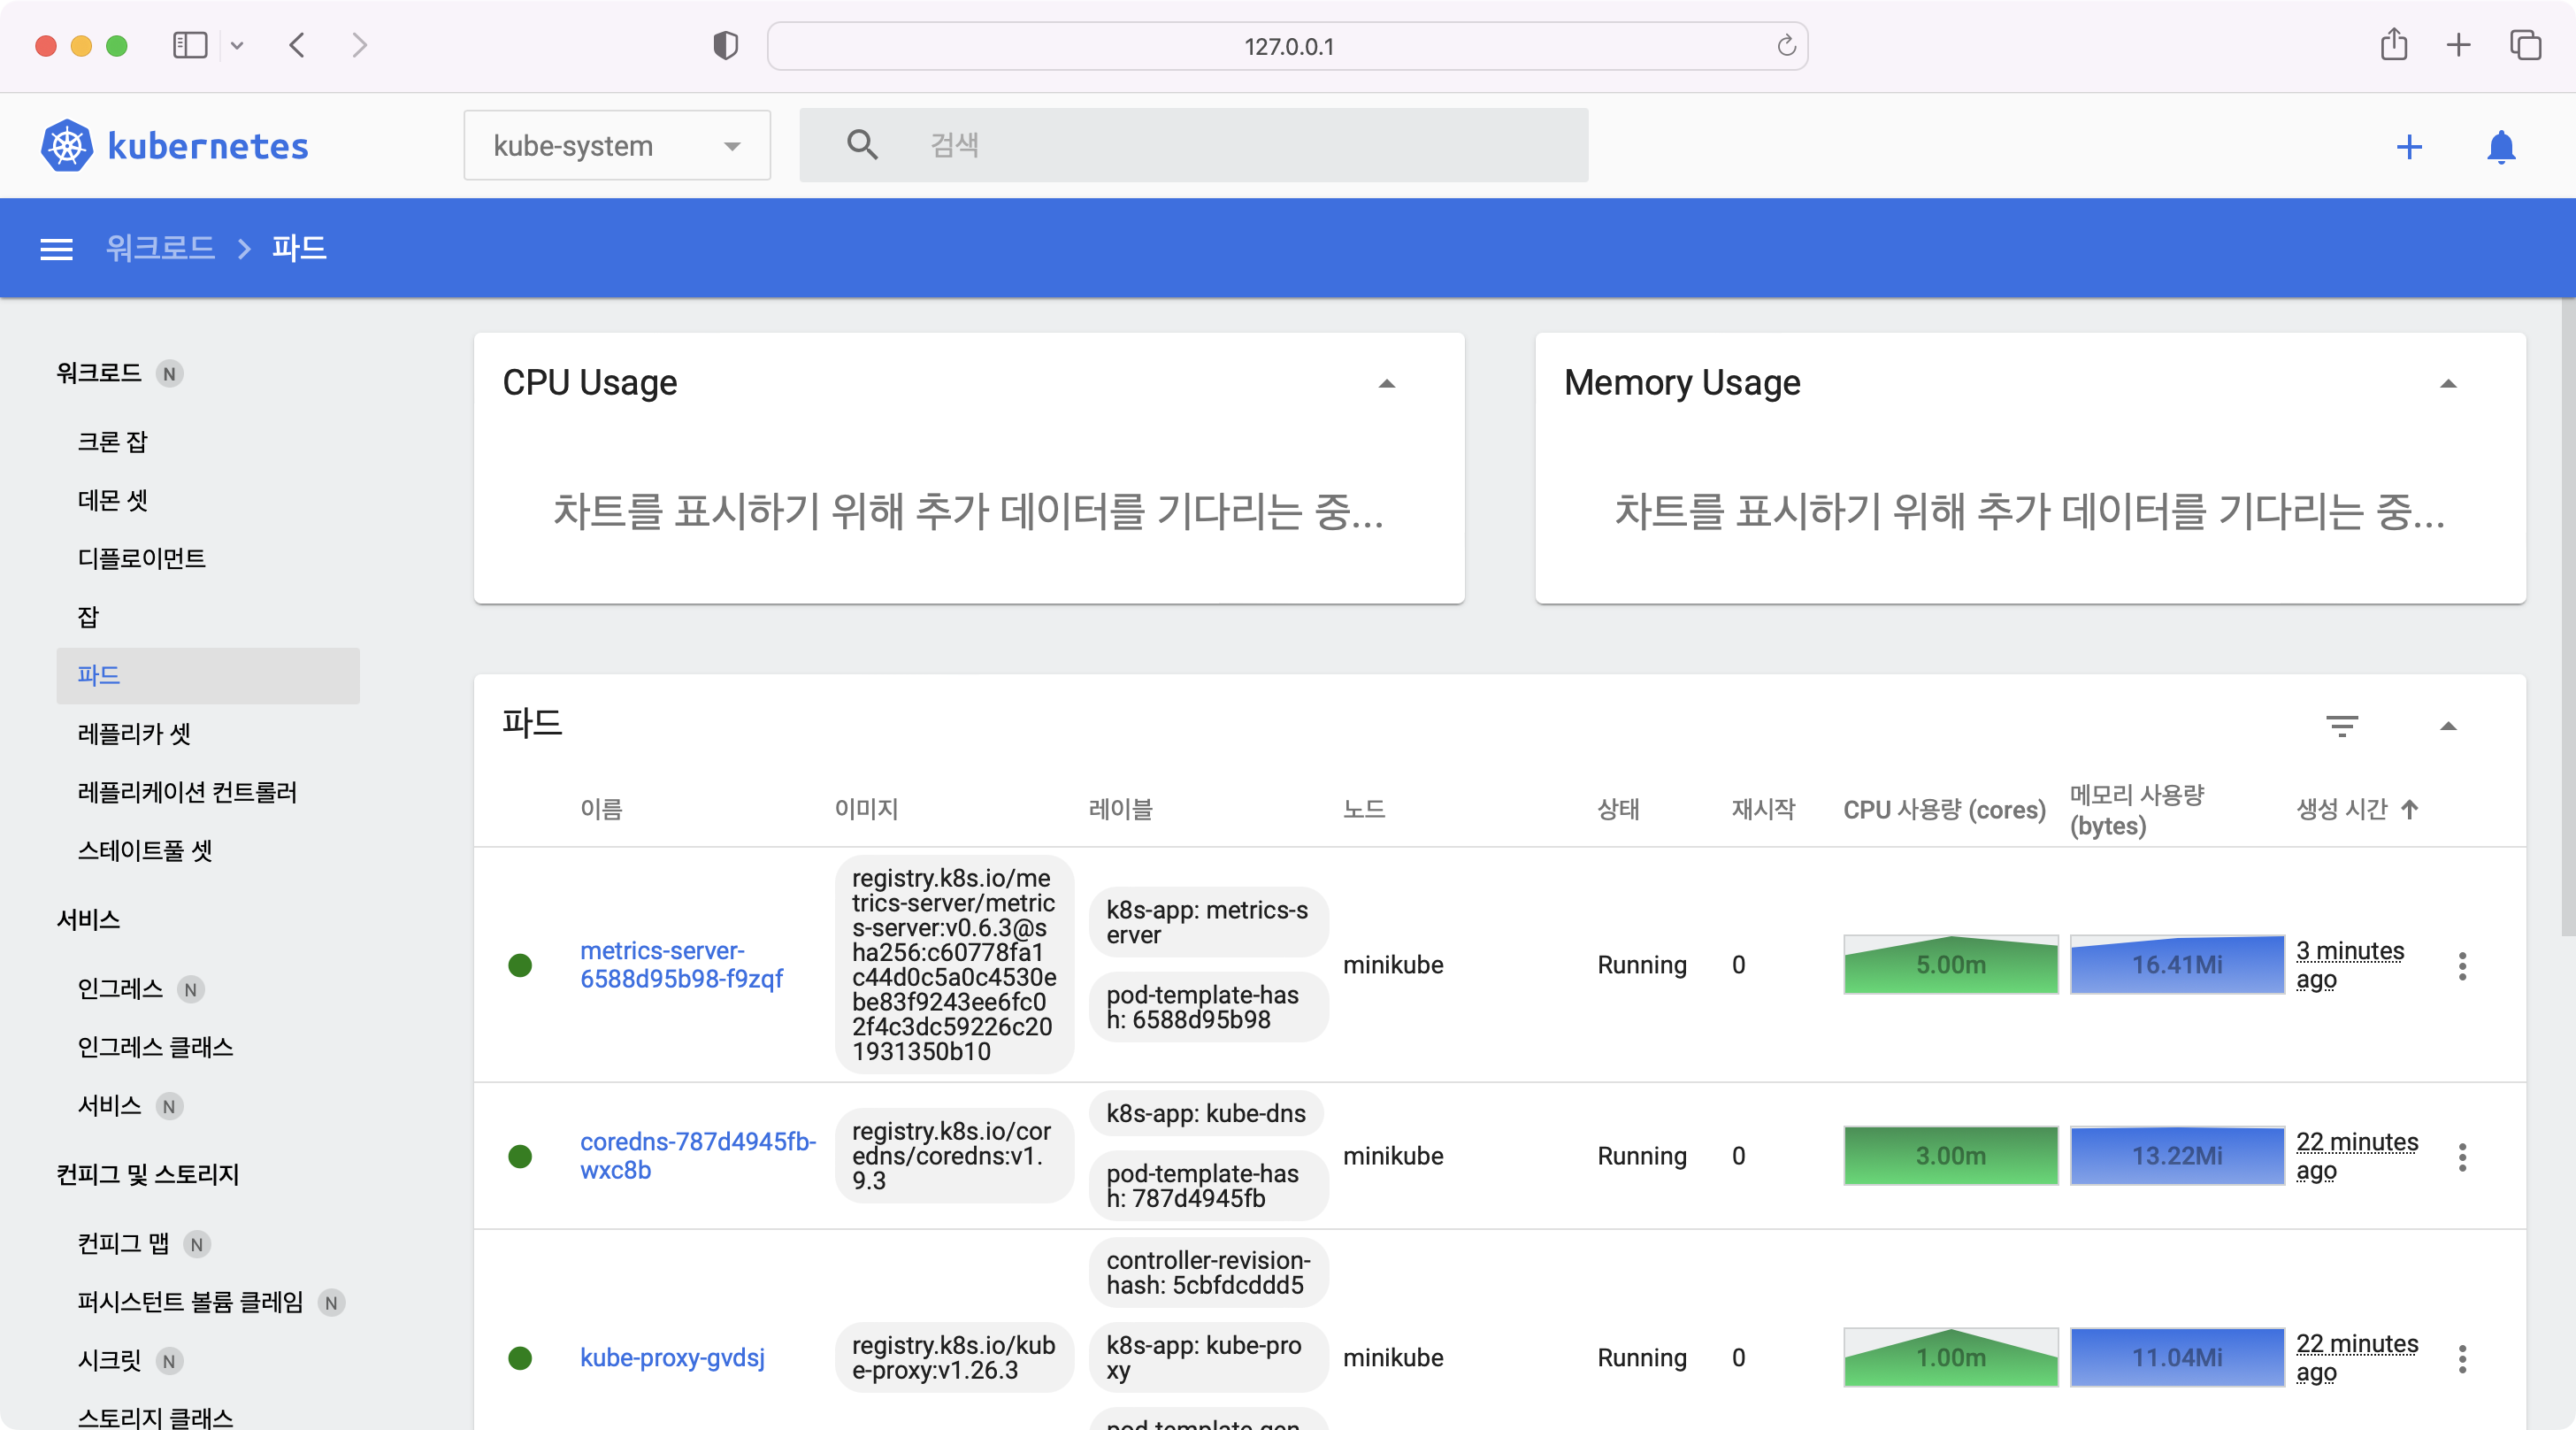Screen dimensions: 2576x1430
Task: Click the 13.22Mi memory usage sparkline
Action: click(2176, 1156)
